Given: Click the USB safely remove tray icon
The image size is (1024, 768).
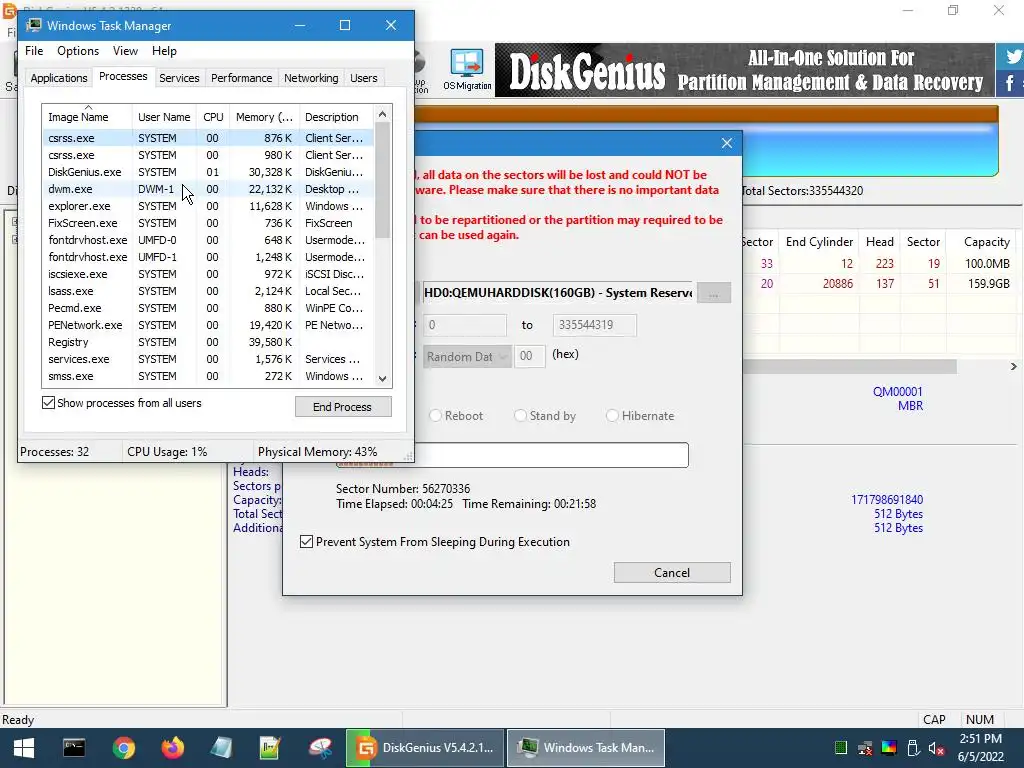Looking at the screenshot, I should pos(913,748).
